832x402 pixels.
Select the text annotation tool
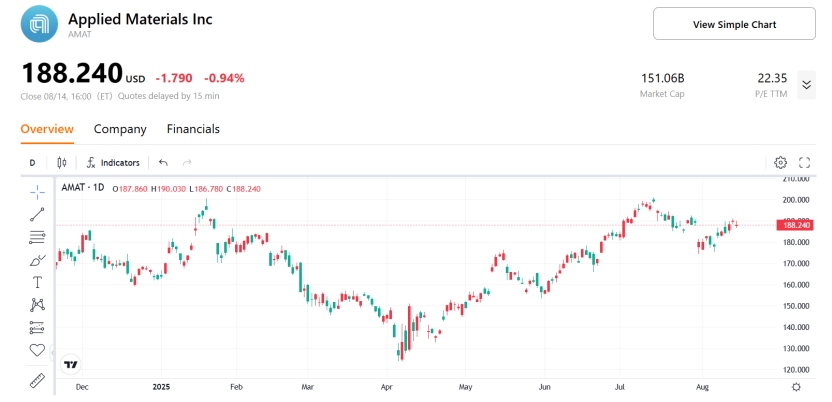tap(37, 283)
